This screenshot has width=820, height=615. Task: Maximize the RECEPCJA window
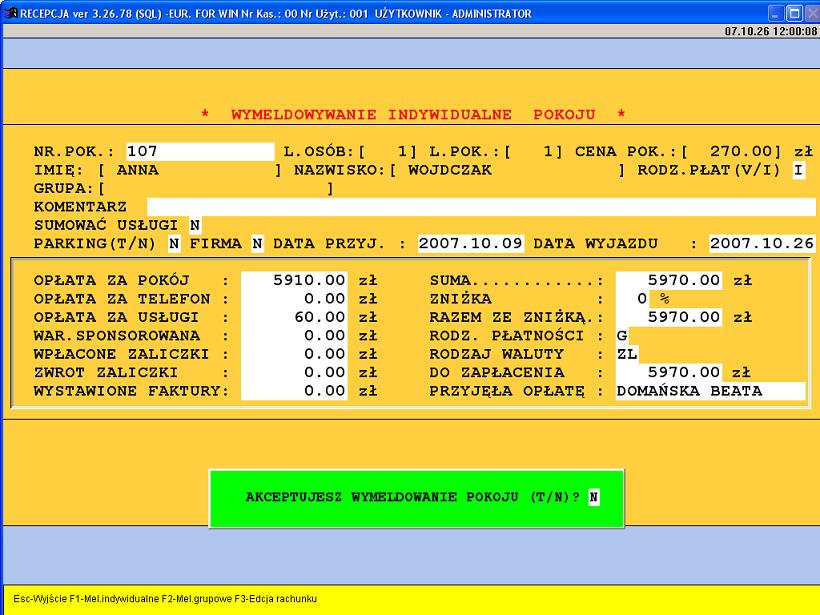pyautogui.click(x=793, y=13)
